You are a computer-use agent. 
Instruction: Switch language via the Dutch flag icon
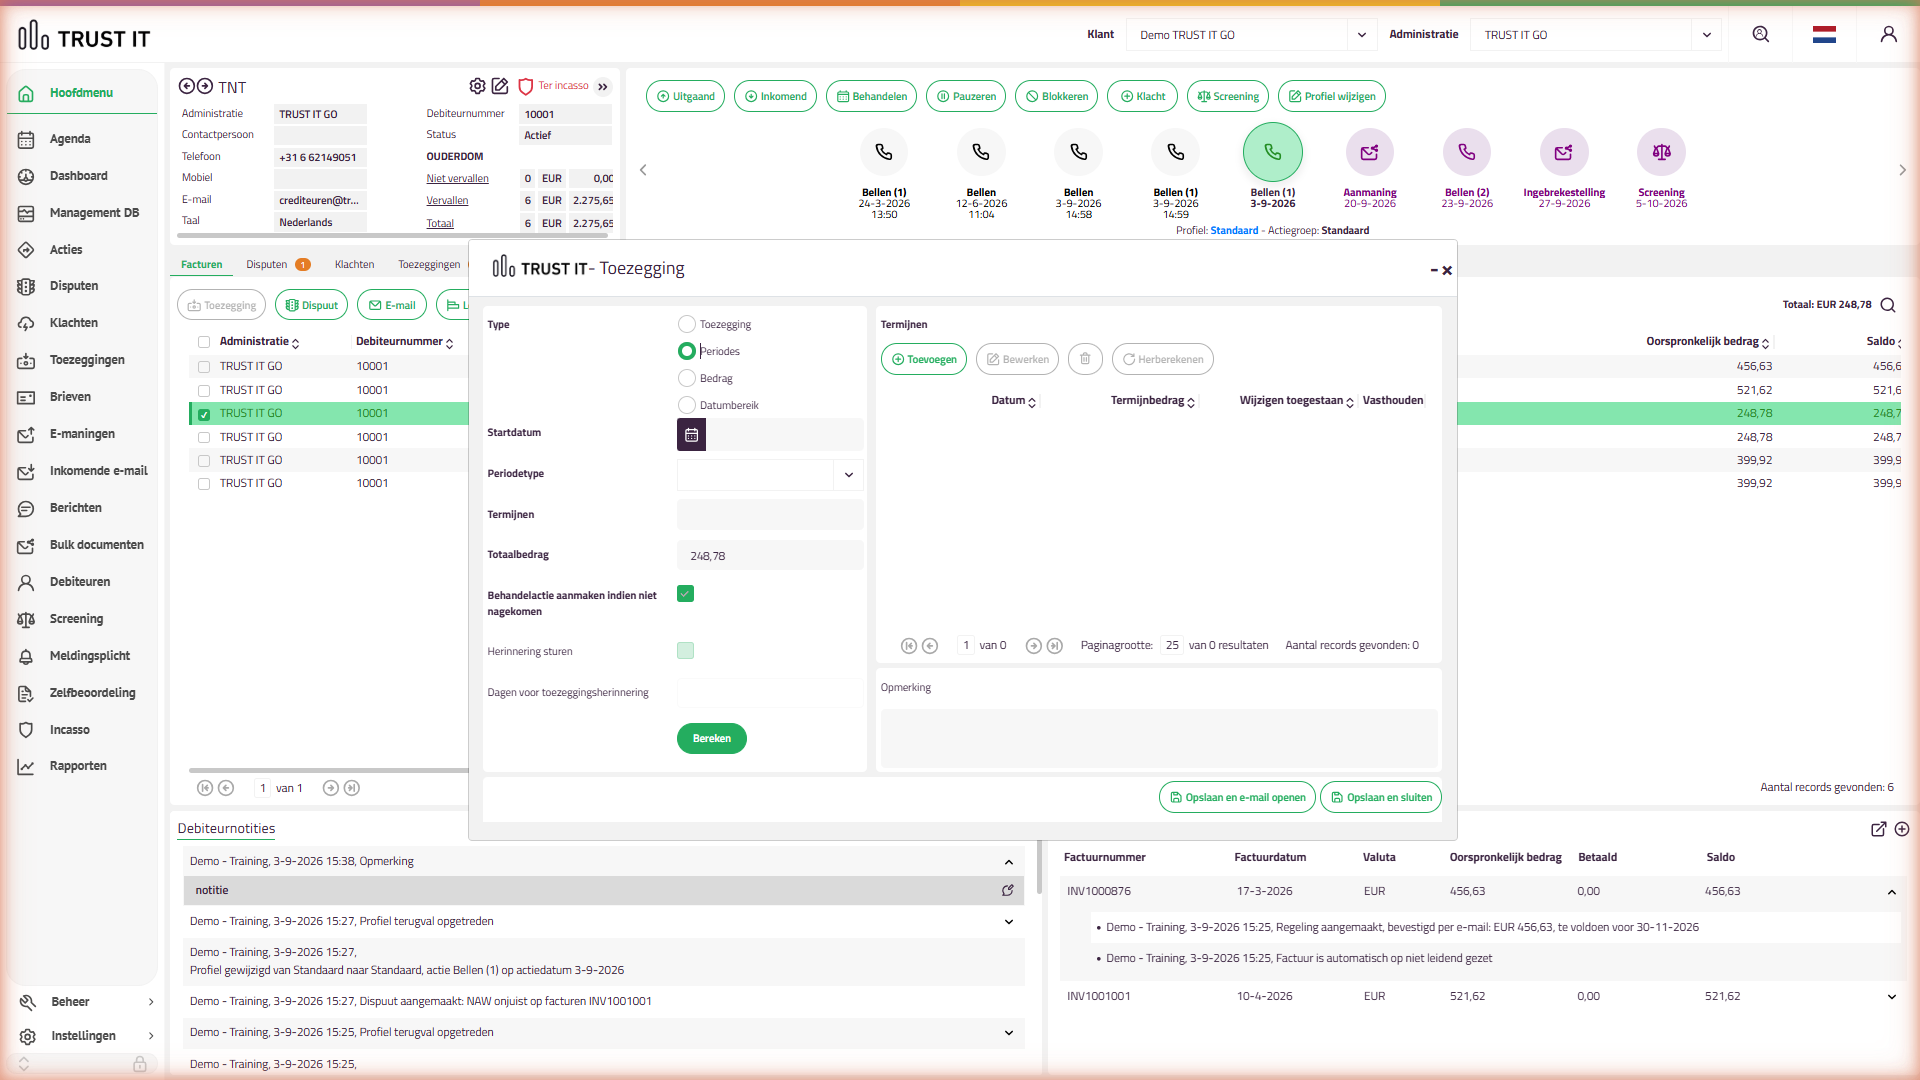(x=1824, y=35)
